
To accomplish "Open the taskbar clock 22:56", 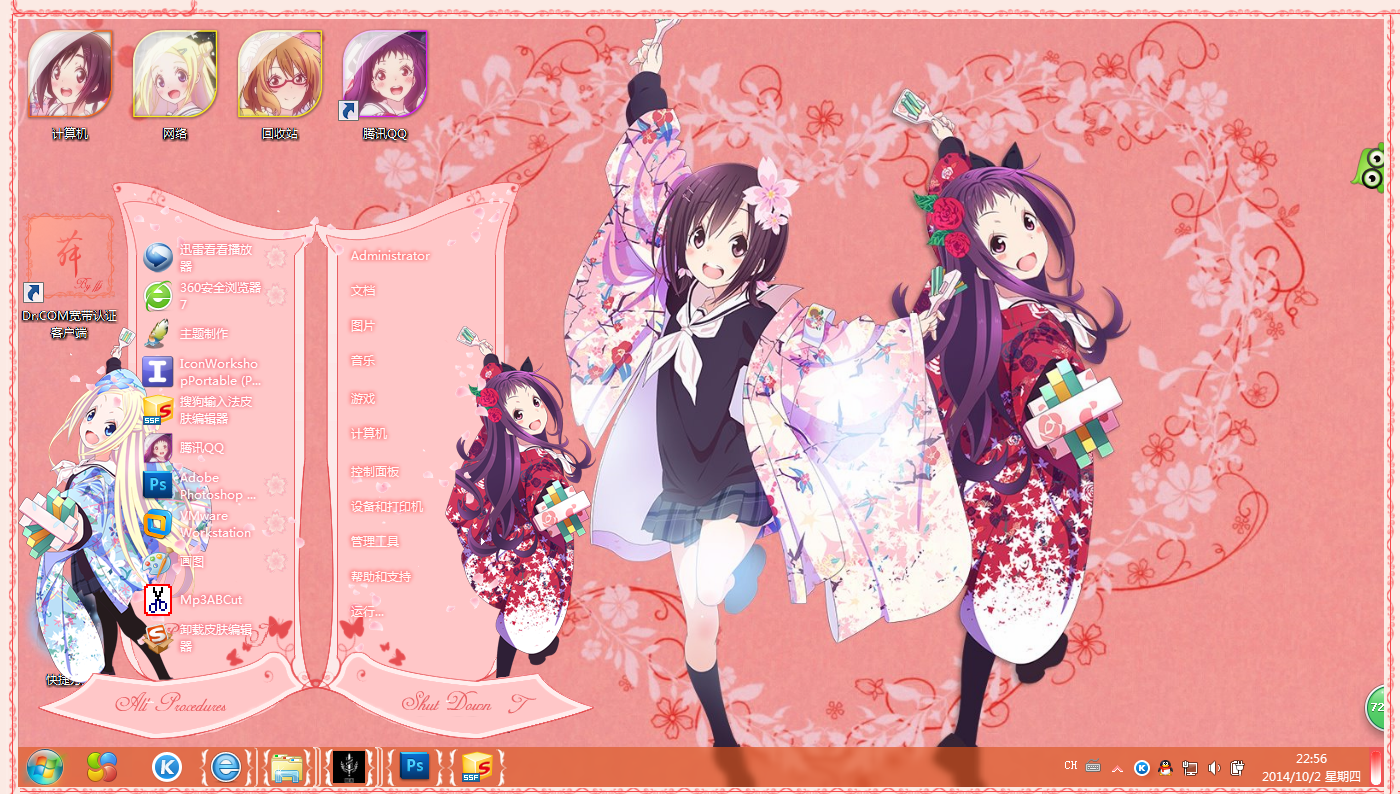I will [x=1311, y=767].
